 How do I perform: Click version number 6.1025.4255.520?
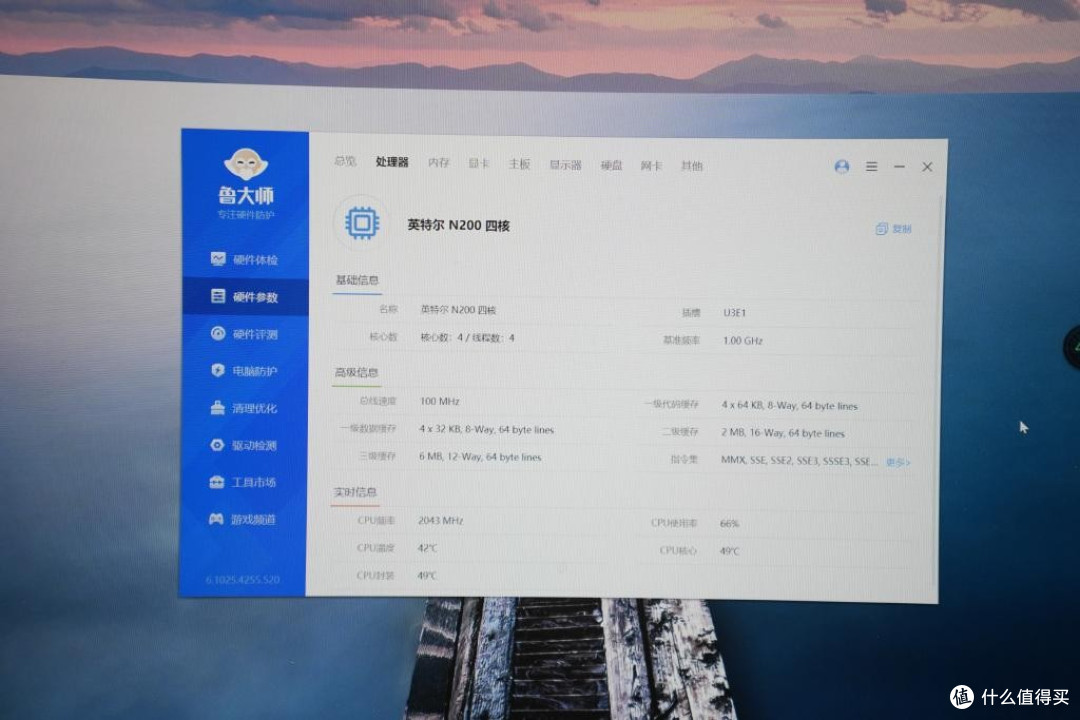coord(242,580)
